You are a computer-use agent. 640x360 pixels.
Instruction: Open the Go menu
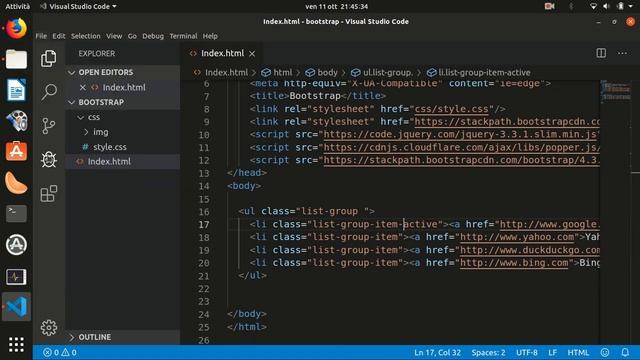point(132,36)
